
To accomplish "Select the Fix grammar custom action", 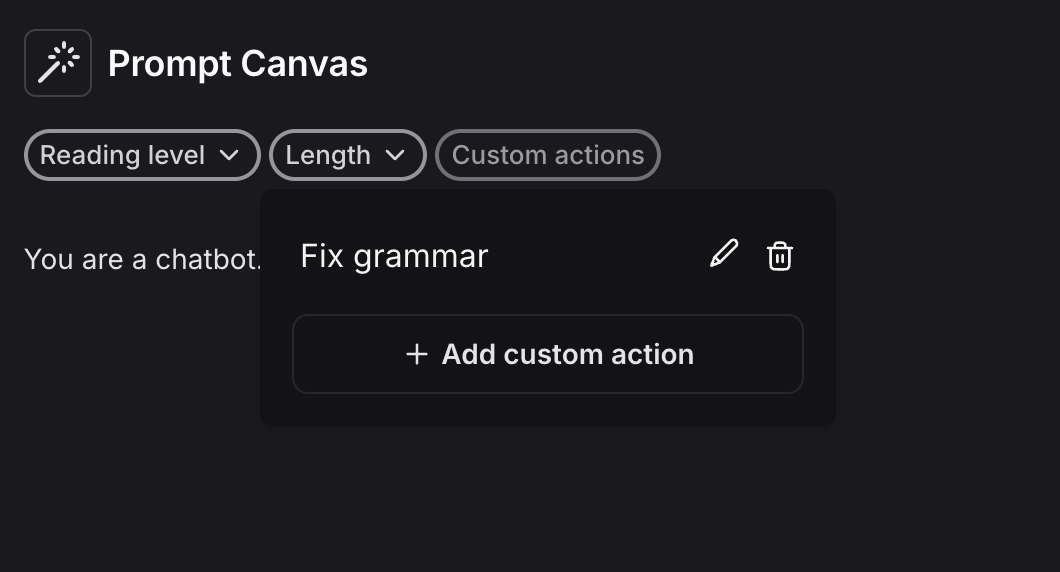I will [x=548, y=256].
